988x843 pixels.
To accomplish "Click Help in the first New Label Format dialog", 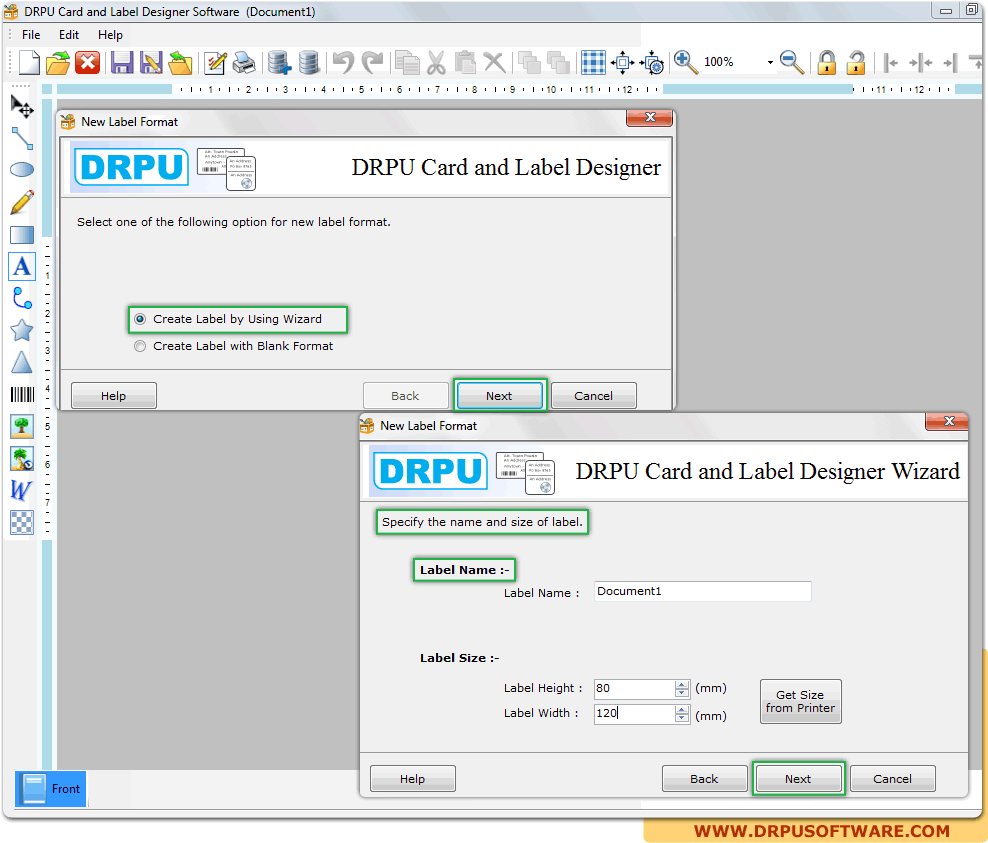I will 113,396.
